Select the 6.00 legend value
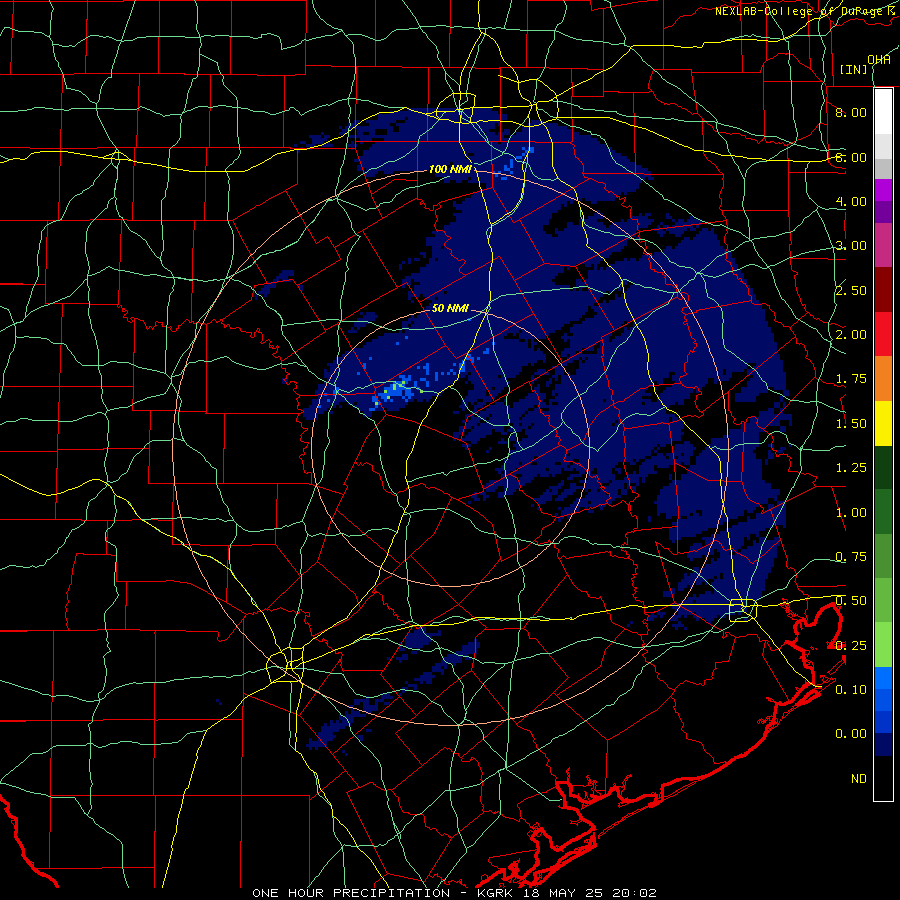900x900 pixels. pos(851,157)
